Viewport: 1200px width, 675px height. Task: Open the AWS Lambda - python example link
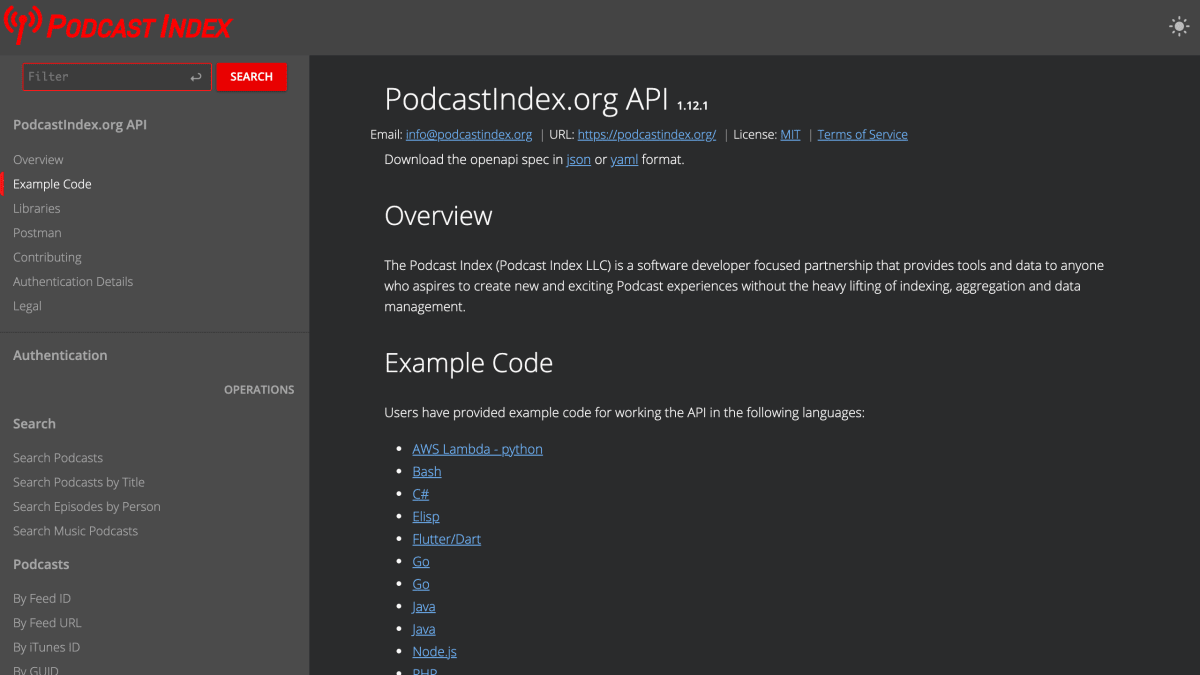pyautogui.click(x=477, y=449)
